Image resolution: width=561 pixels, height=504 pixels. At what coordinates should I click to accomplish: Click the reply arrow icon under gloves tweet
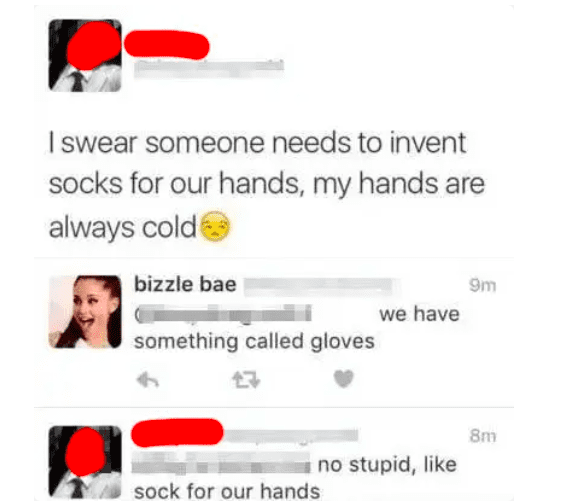tap(148, 380)
